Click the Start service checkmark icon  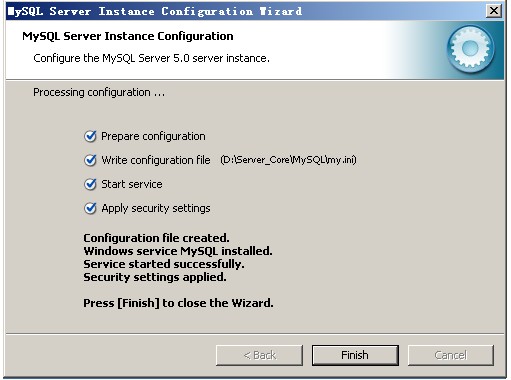pos(90,184)
